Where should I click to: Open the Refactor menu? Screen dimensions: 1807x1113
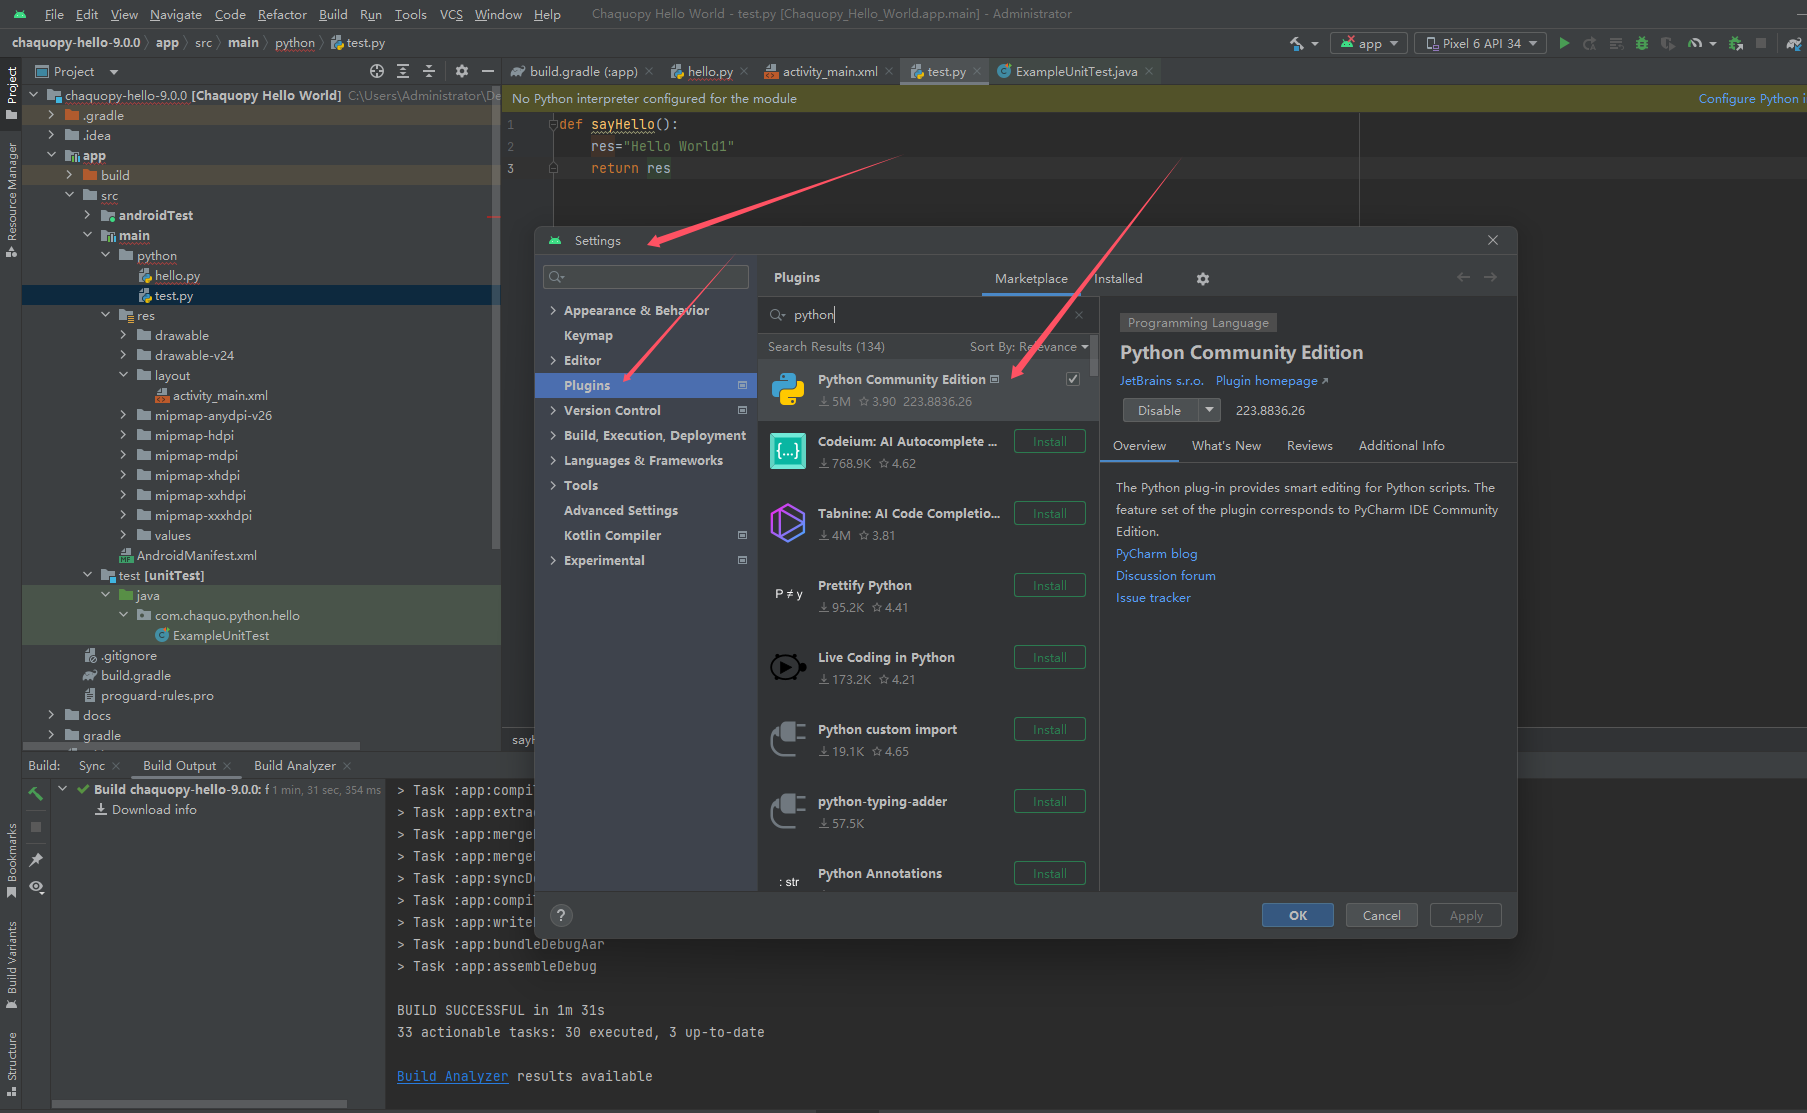[x=282, y=14]
